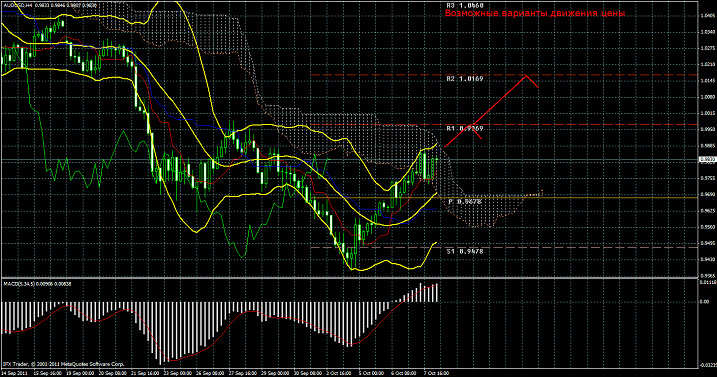
Task: Click the 29 Sep 00:00 time label
Action: 275,373
